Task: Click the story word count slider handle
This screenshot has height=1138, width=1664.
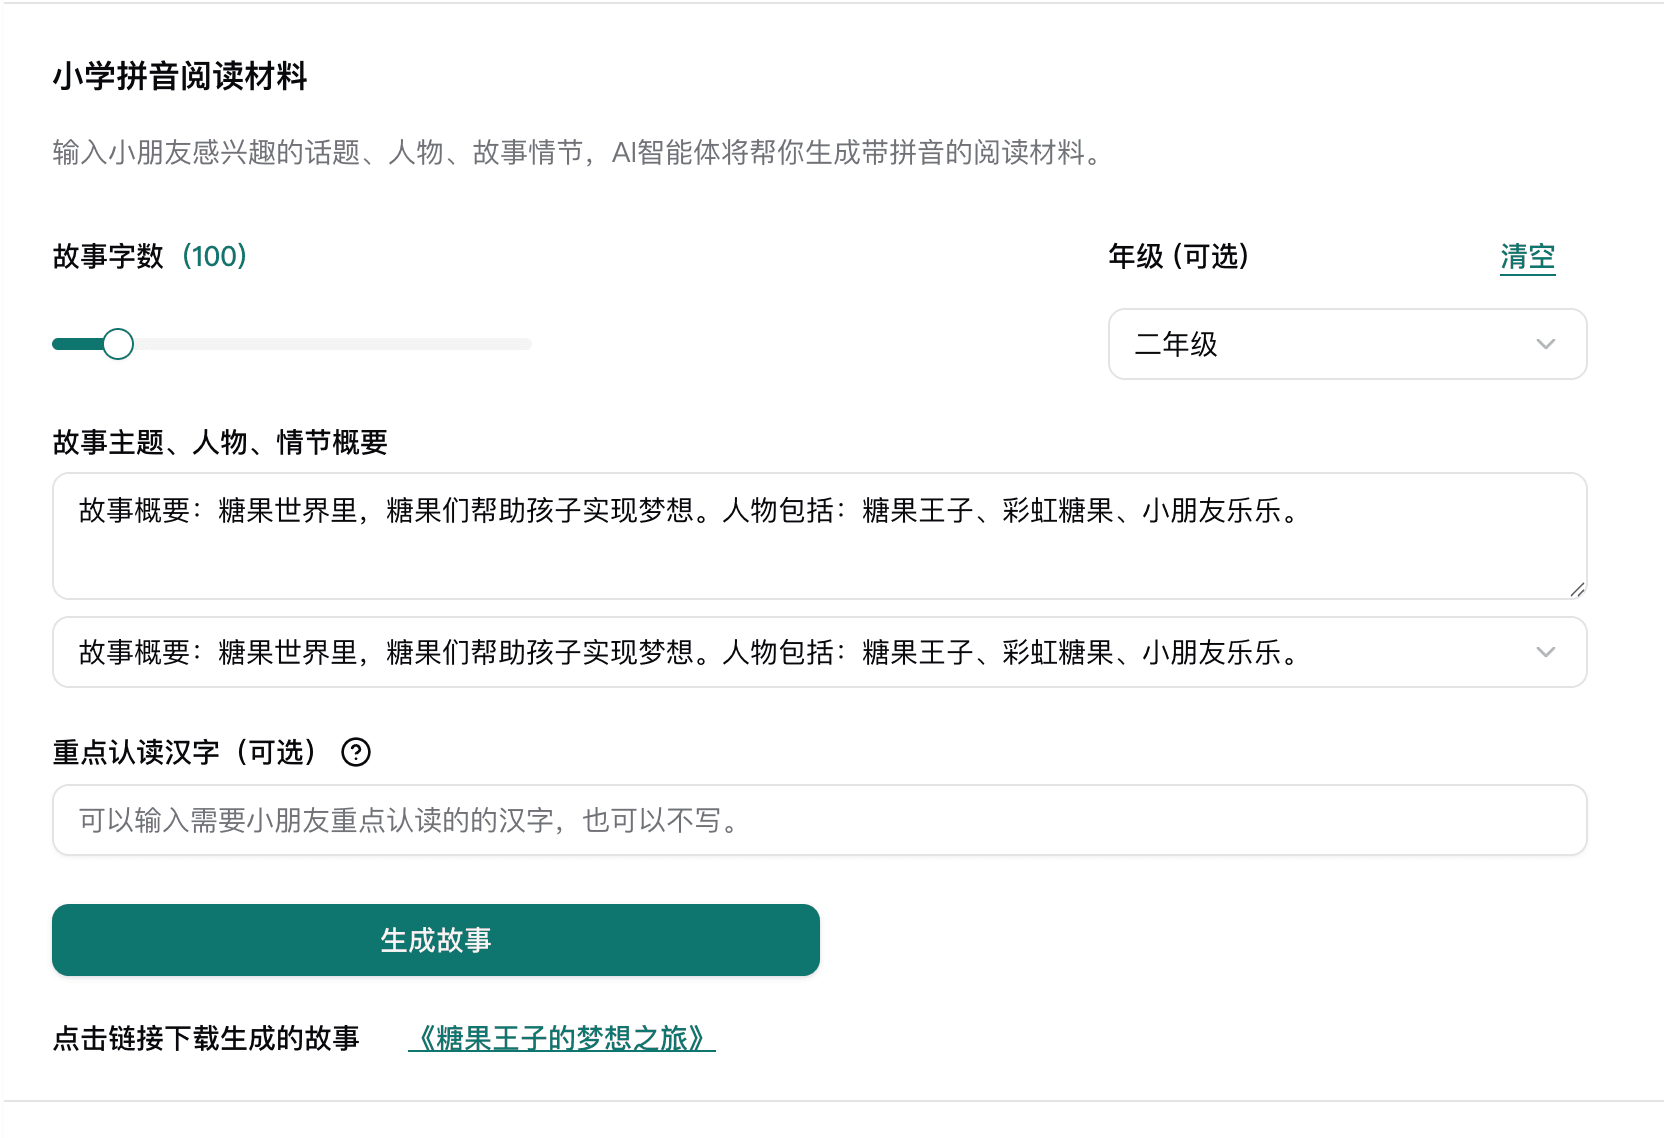Action: pos(118,344)
